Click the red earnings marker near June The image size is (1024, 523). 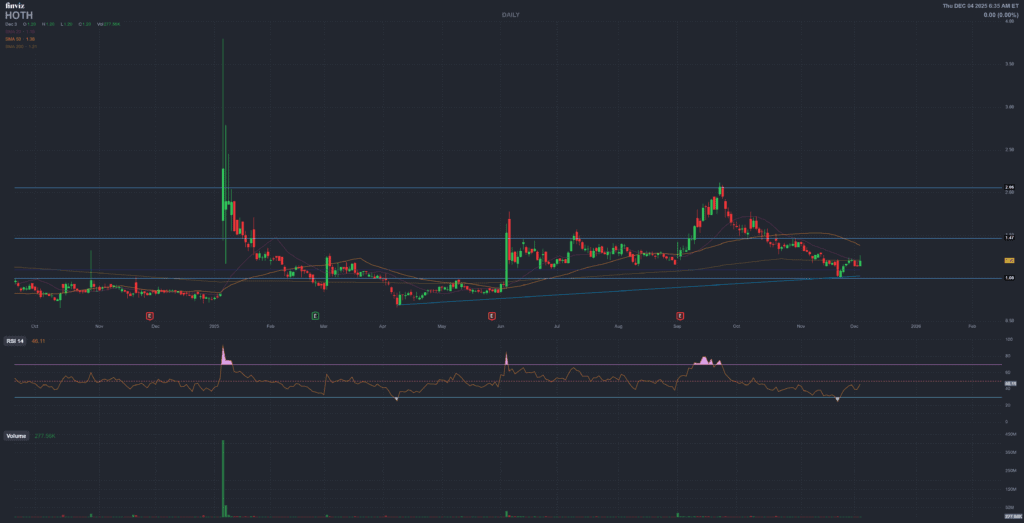pos(492,315)
